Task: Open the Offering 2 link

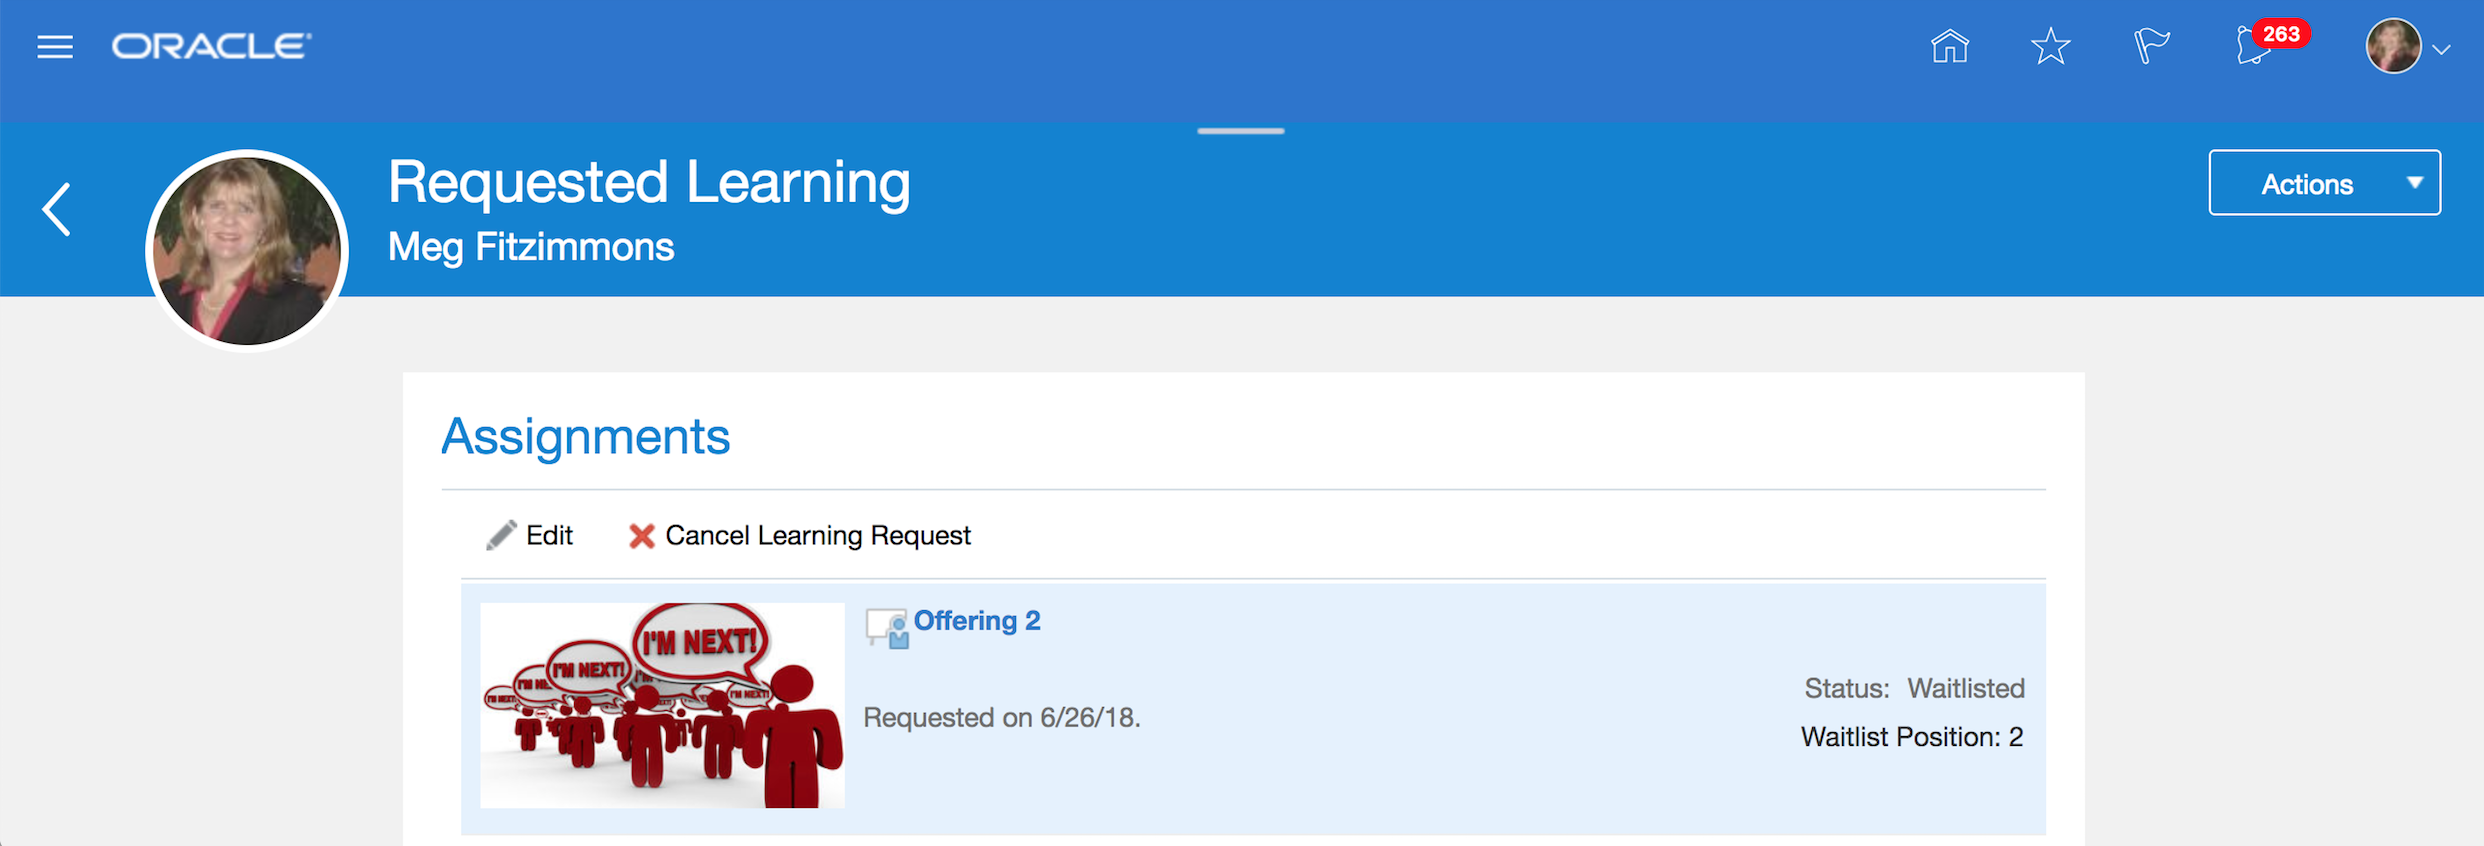Action: (x=977, y=621)
